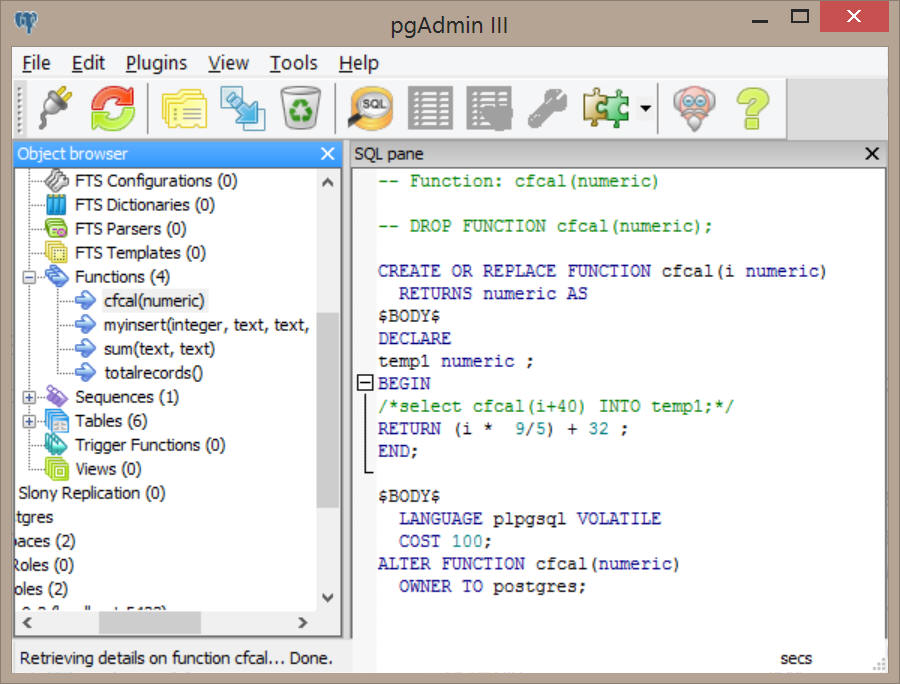Select the myinsert function

[x=206, y=325]
